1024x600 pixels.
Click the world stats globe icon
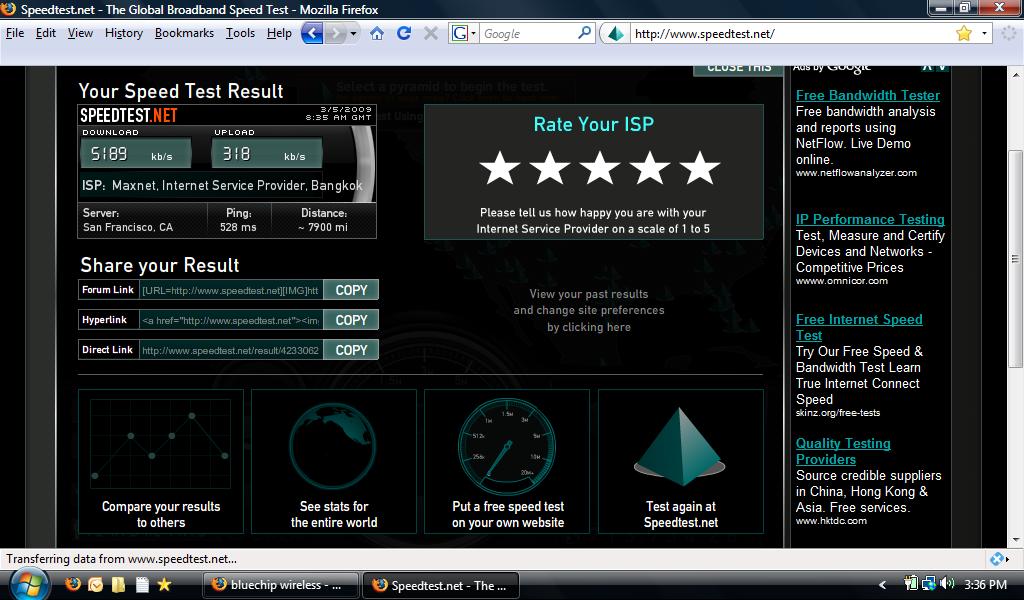pos(333,447)
